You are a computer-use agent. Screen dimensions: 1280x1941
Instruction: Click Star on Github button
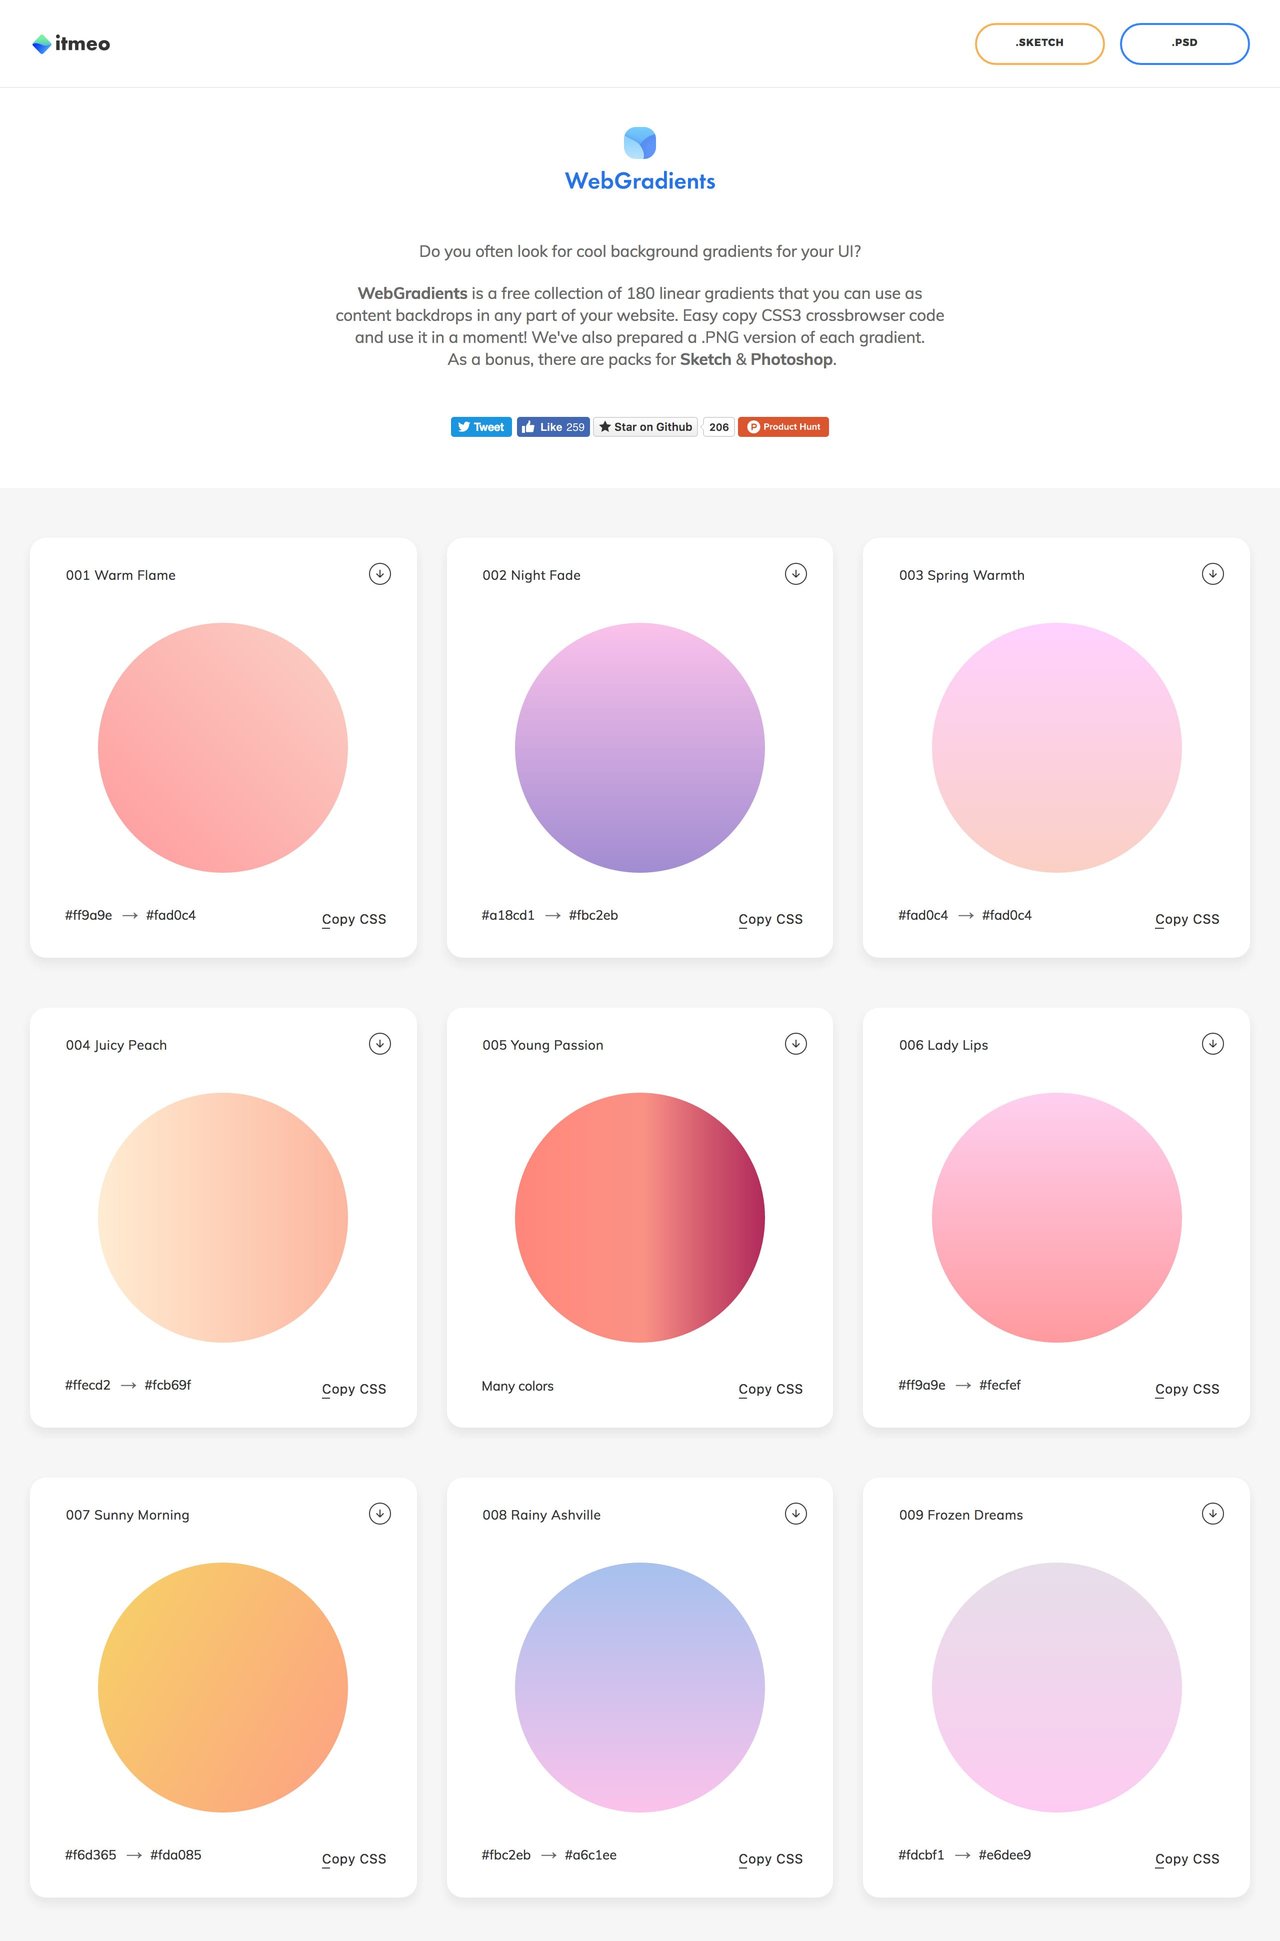pos(645,427)
